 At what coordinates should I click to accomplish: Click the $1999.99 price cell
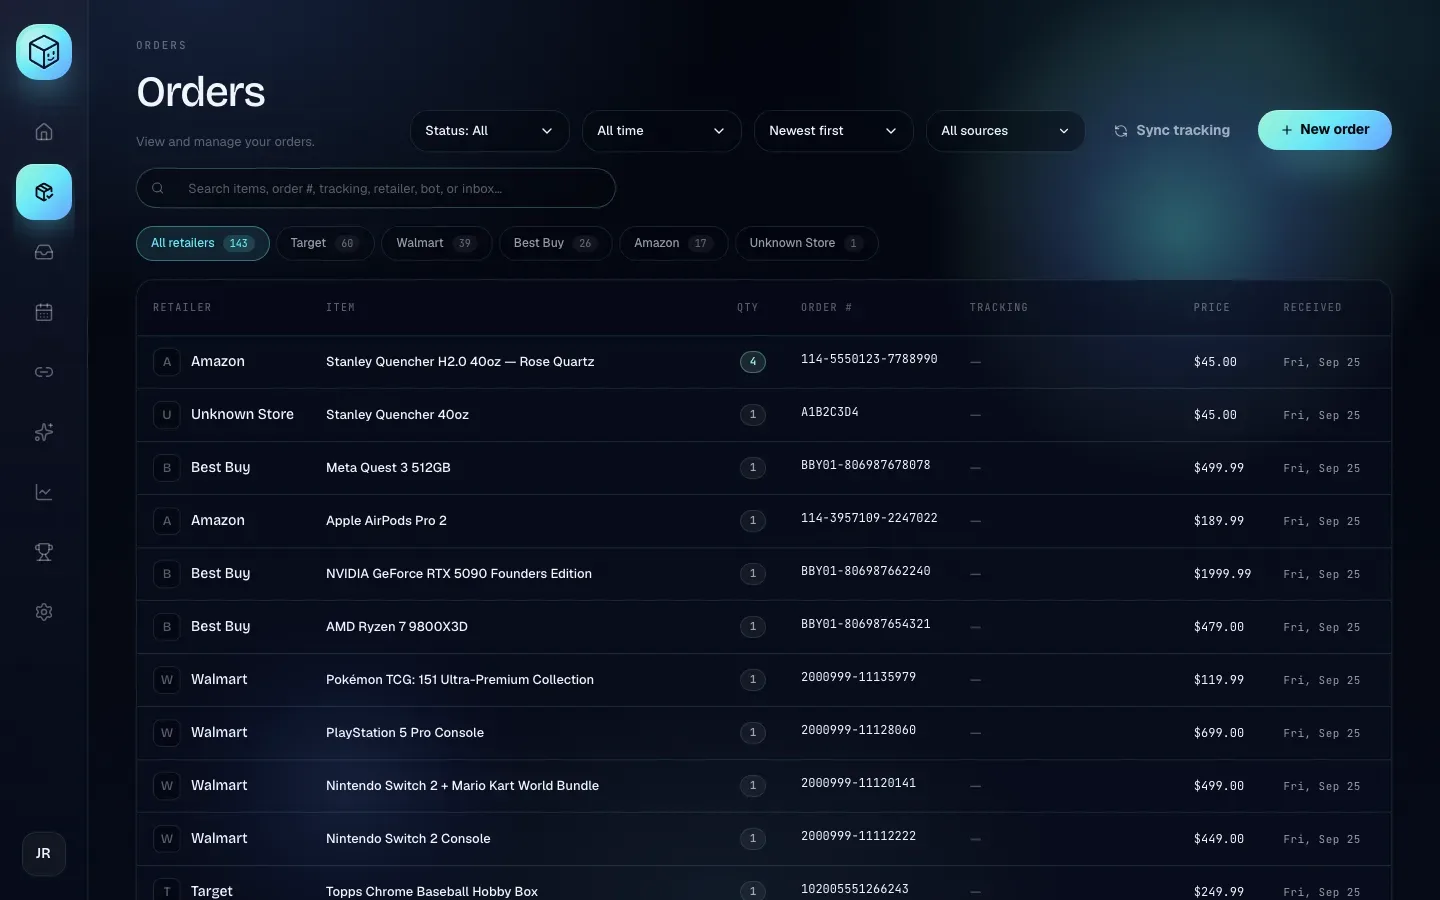click(x=1222, y=574)
